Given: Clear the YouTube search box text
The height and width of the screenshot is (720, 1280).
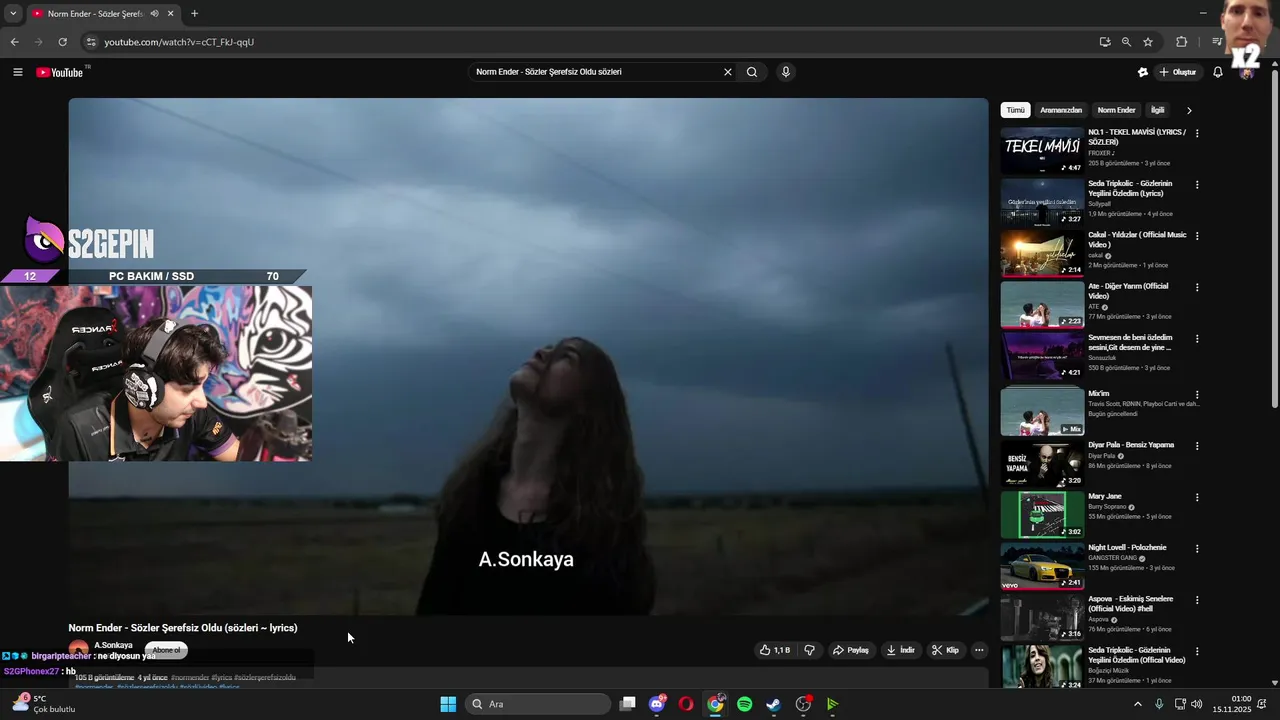Looking at the screenshot, I should tap(728, 72).
